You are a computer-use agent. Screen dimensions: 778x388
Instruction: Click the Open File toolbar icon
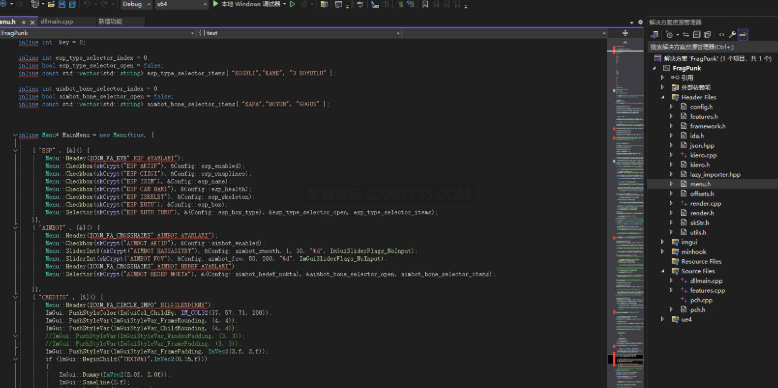pyautogui.click(x=52, y=4)
